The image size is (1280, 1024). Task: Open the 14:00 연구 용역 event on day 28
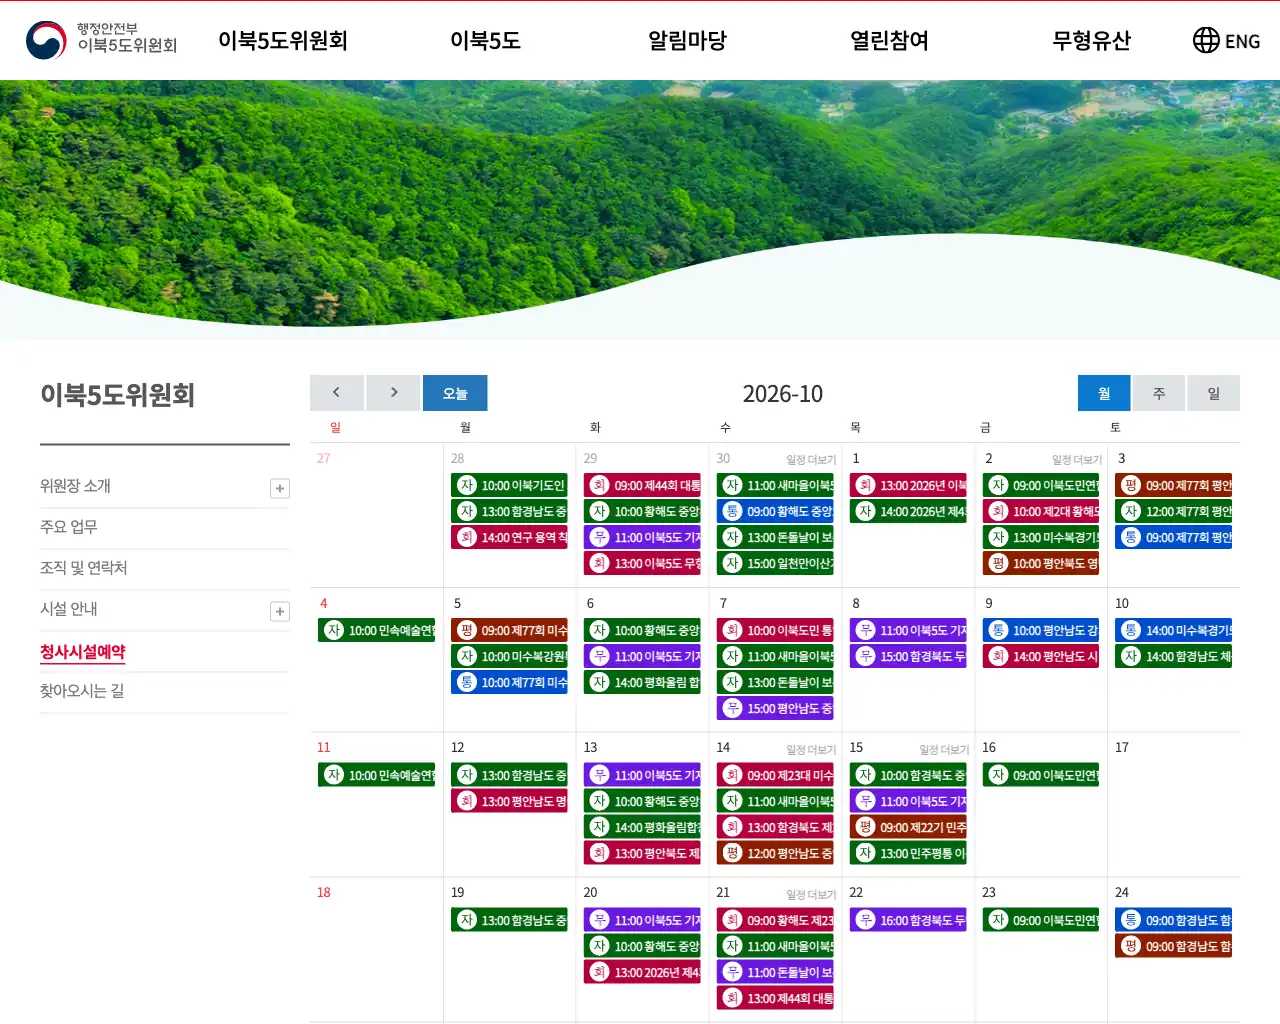pos(509,537)
